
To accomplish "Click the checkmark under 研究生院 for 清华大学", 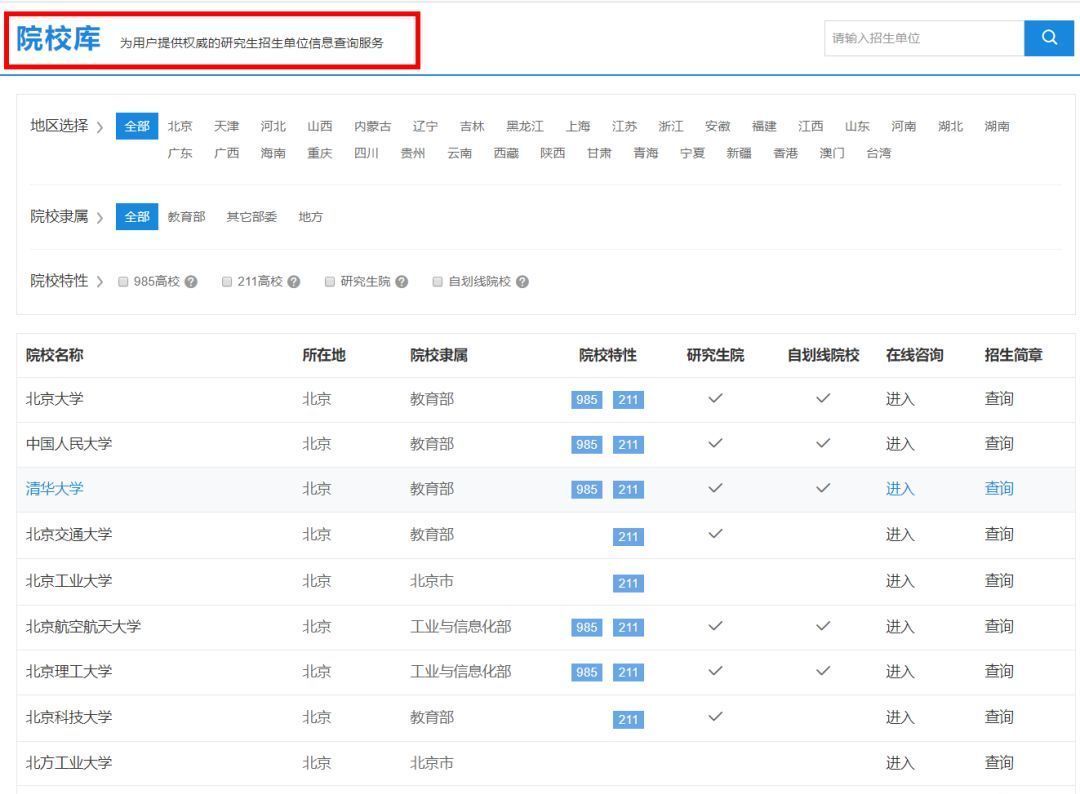I will tap(715, 489).
